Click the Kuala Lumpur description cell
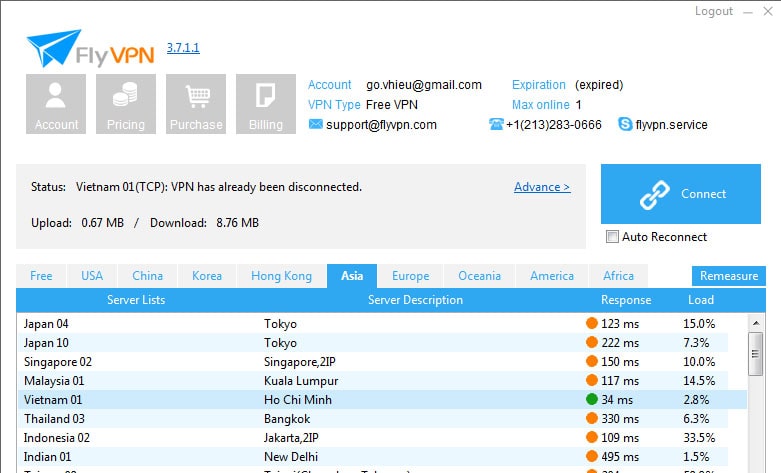The height and width of the screenshot is (473, 781). click(x=301, y=381)
